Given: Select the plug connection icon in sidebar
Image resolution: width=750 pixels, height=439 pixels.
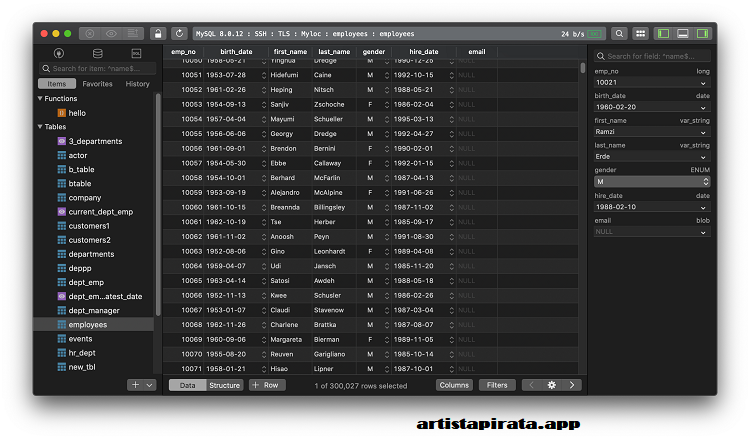Looking at the screenshot, I should click(59, 53).
